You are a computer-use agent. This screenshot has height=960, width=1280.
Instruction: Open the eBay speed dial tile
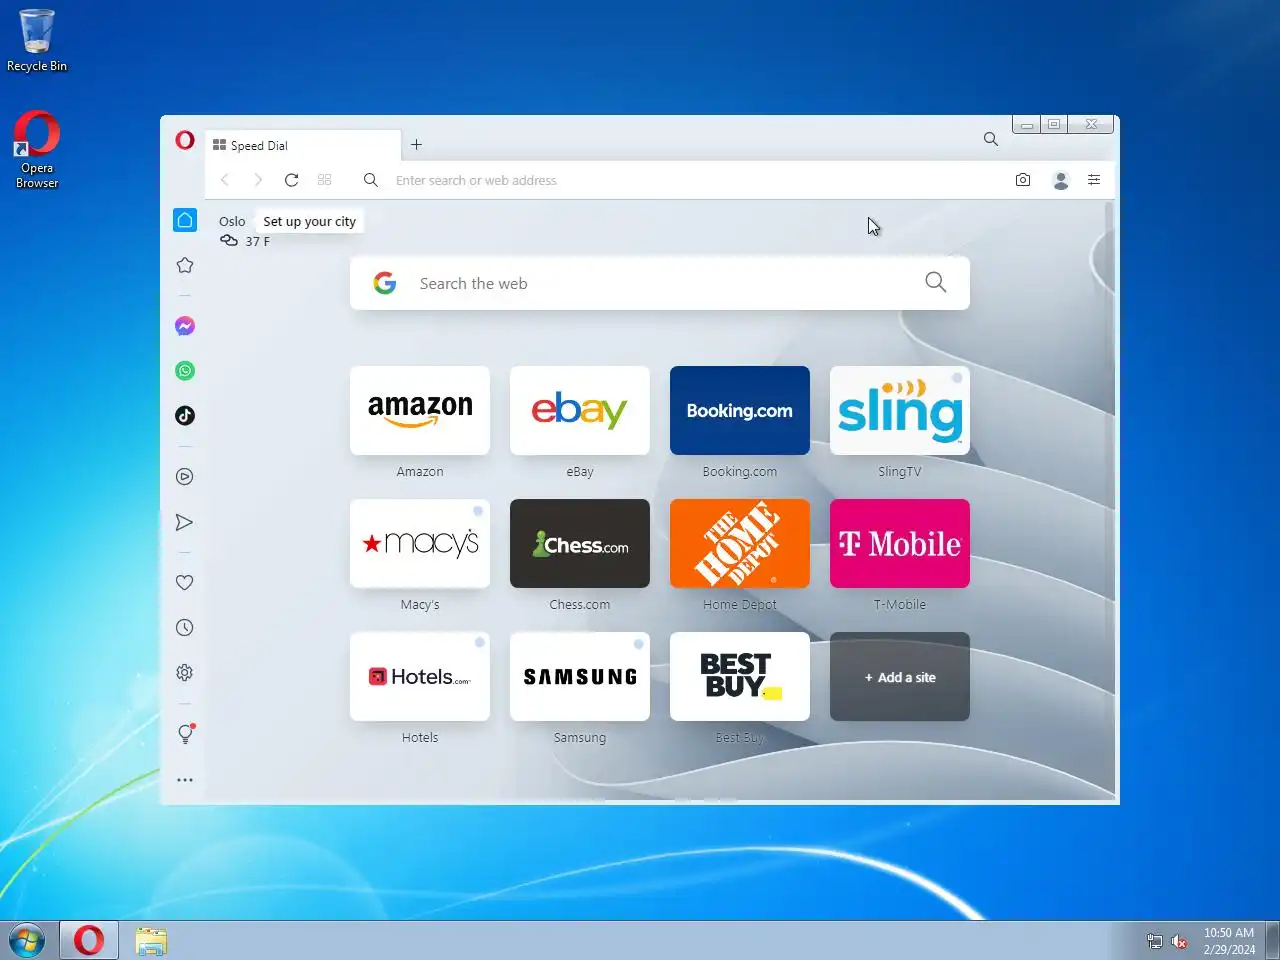coord(580,410)
